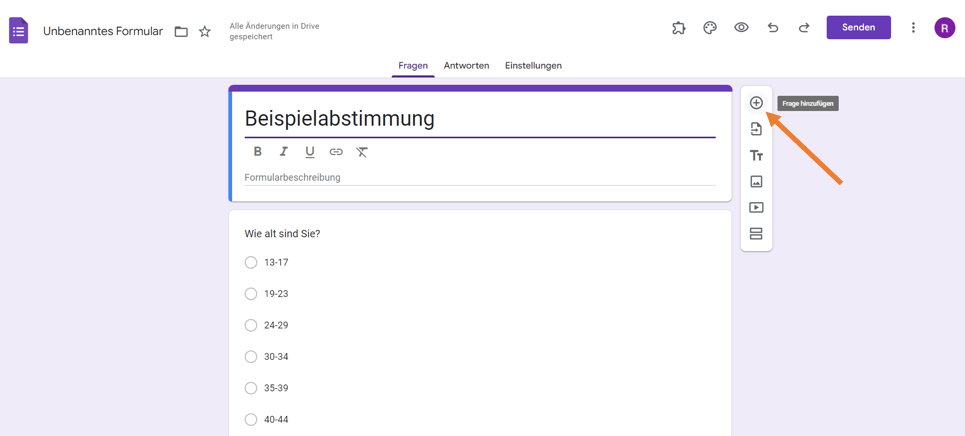This screenshot has height=436, width=965.
Task: Choose the 35-39 radio button
Action: pos(251,388)
